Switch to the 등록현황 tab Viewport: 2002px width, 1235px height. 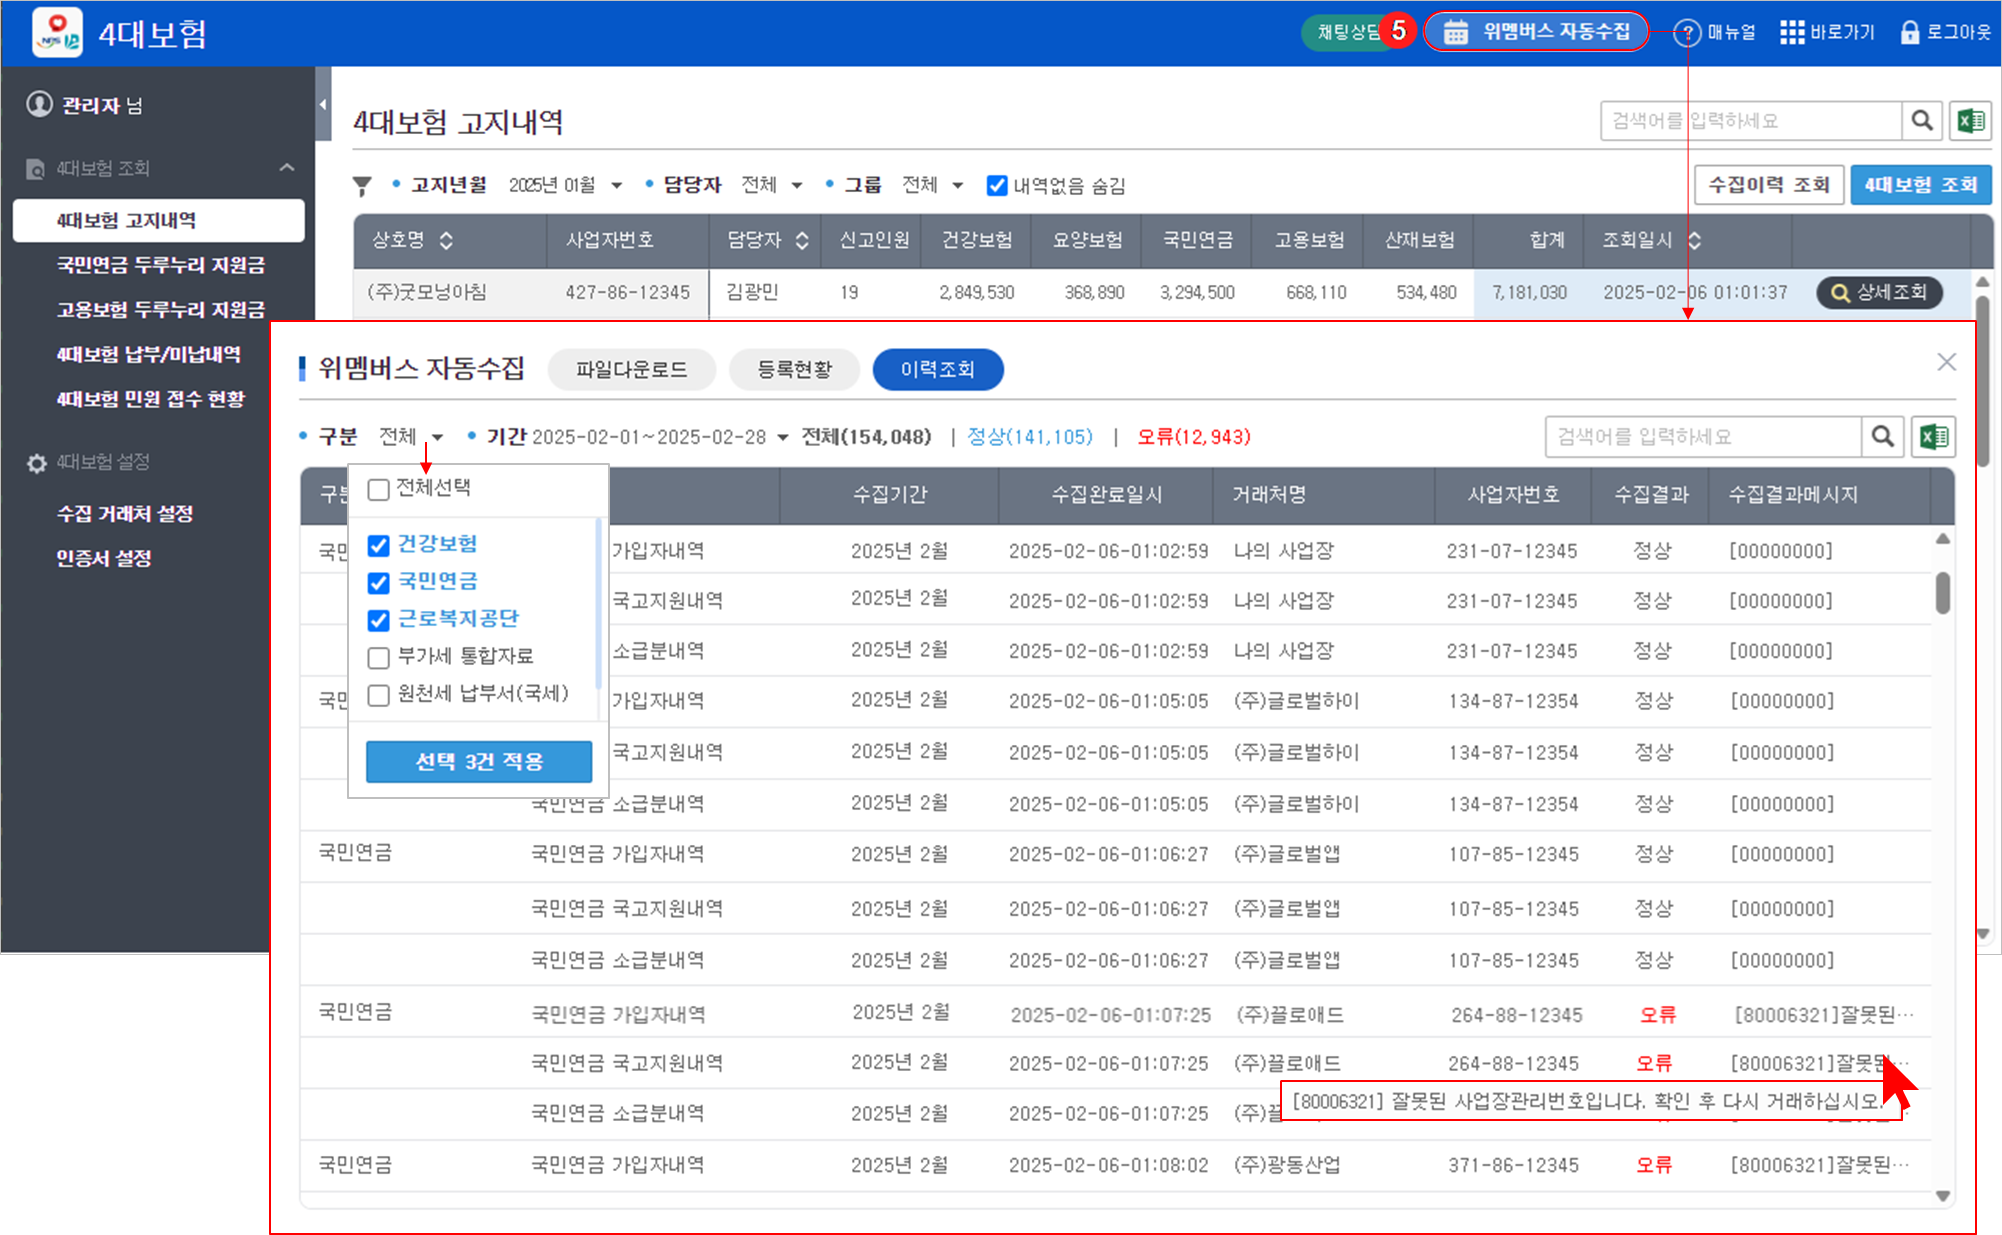pyautogui.click(x=794, y=369)
